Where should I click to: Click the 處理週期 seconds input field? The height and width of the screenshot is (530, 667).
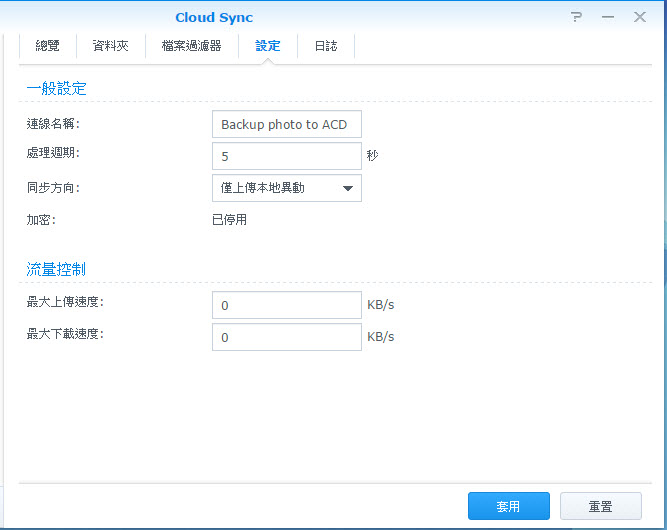point(287,156)
